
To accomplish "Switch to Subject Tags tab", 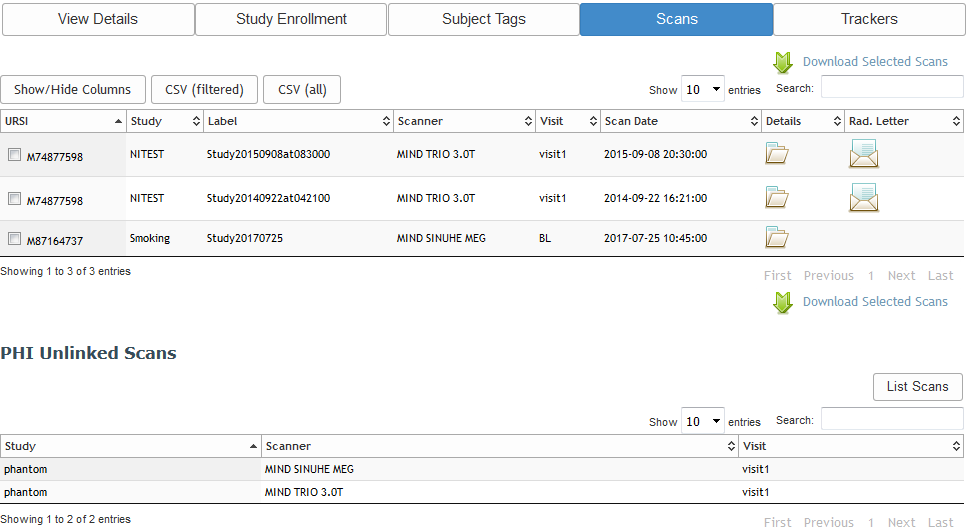I will [484, 19].
